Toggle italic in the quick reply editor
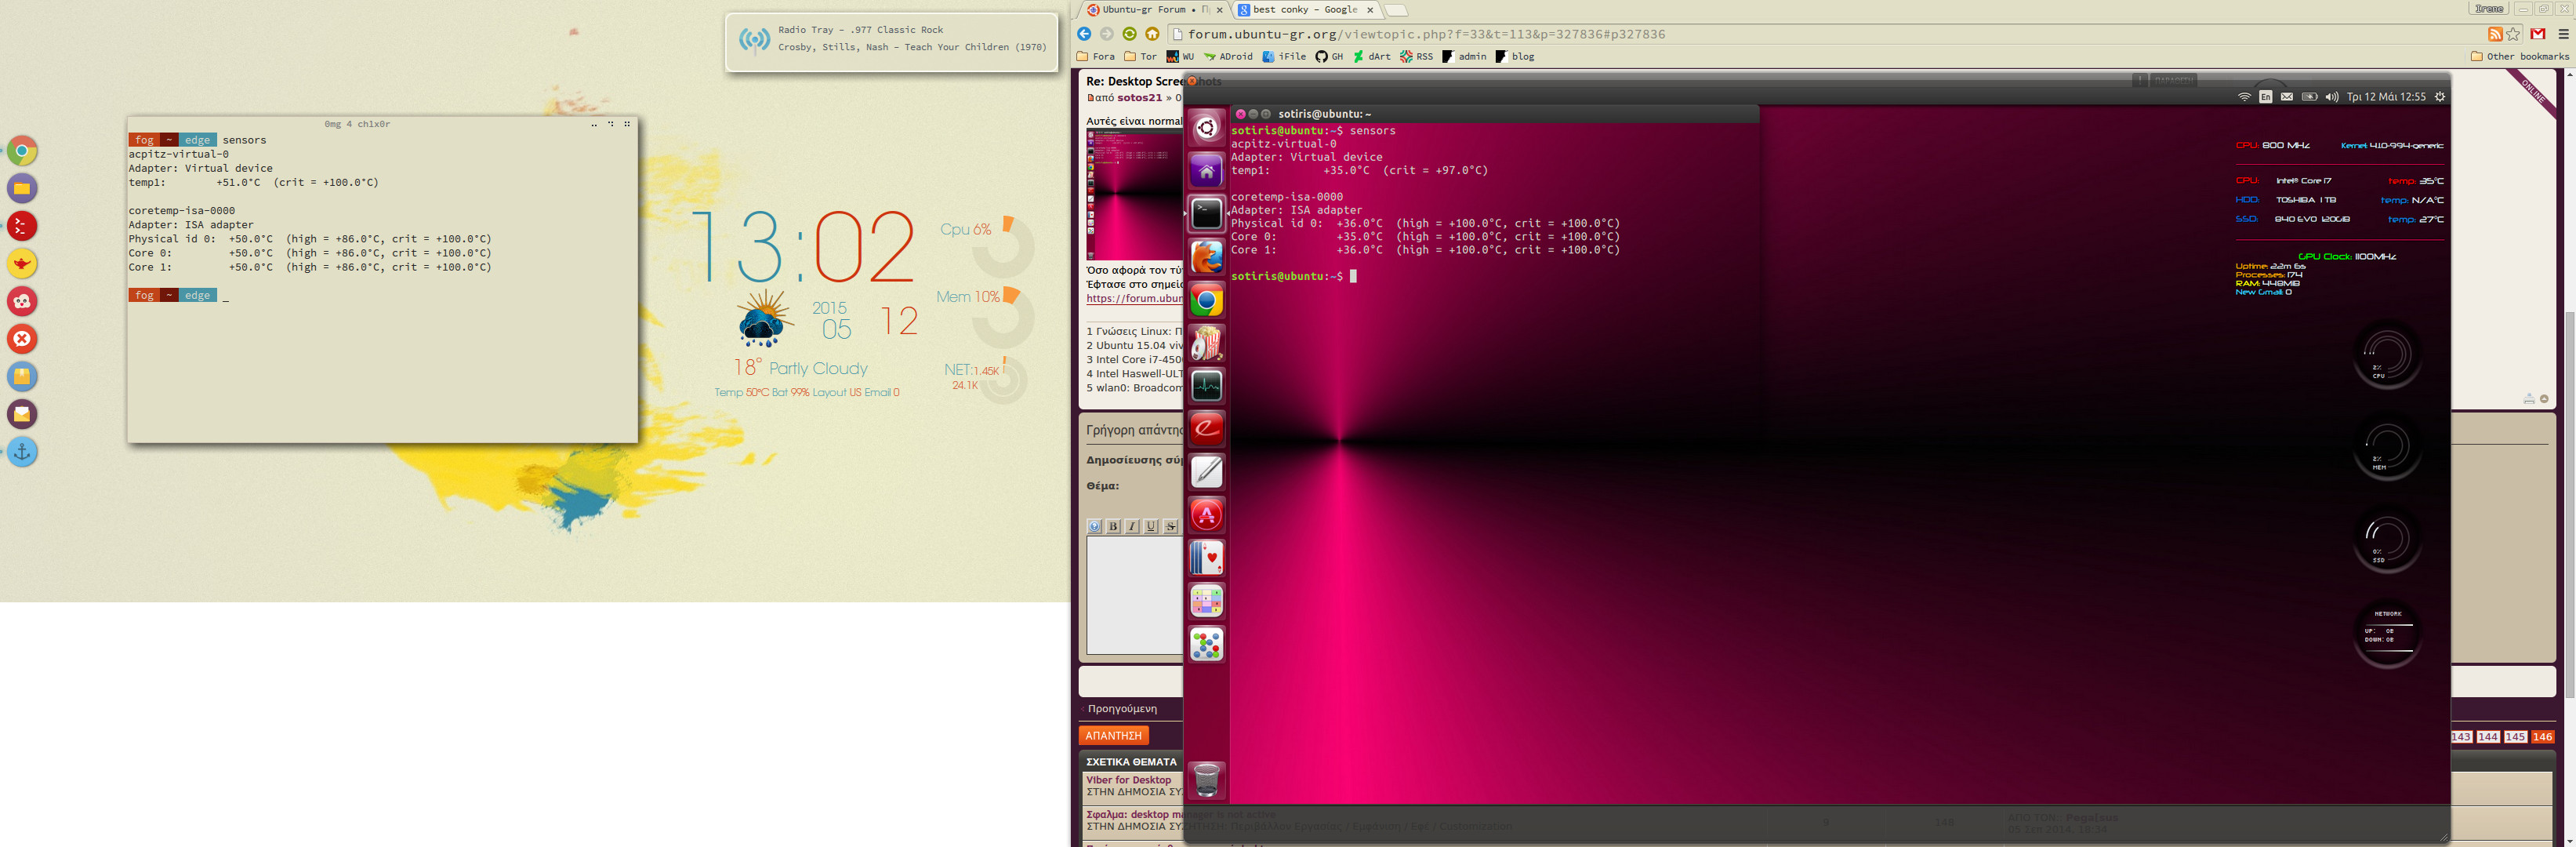The width and height of the screenshot is (2576, 847). tap(1132, 526)
